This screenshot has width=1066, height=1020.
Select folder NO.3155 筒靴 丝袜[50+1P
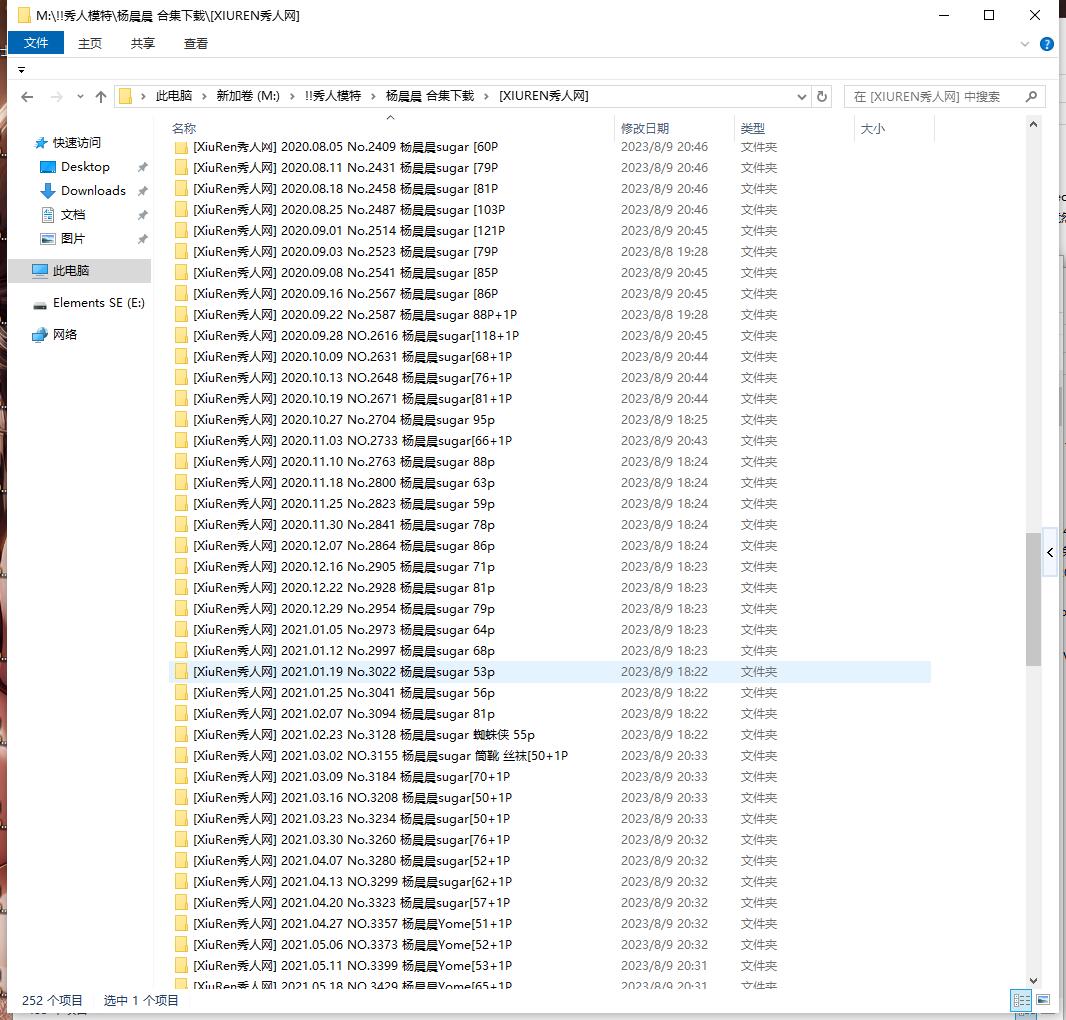tap(381, 756)
